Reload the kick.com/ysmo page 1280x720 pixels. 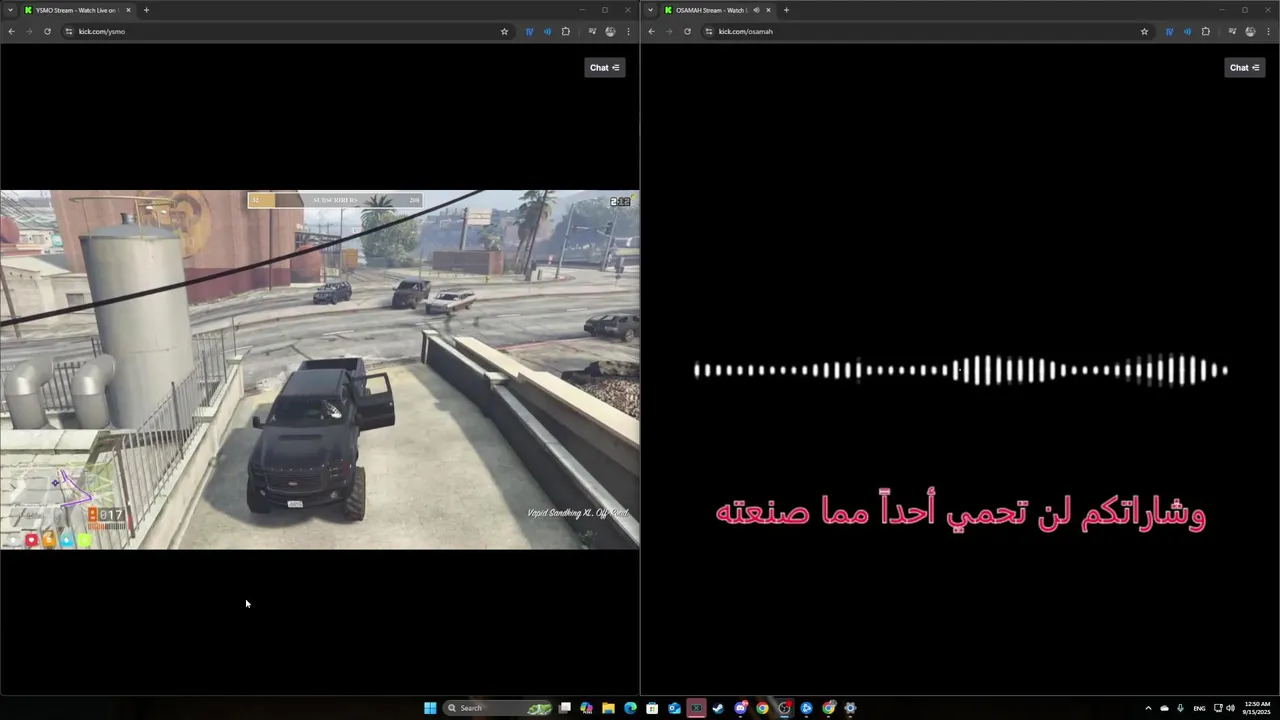tap(47, 31)
